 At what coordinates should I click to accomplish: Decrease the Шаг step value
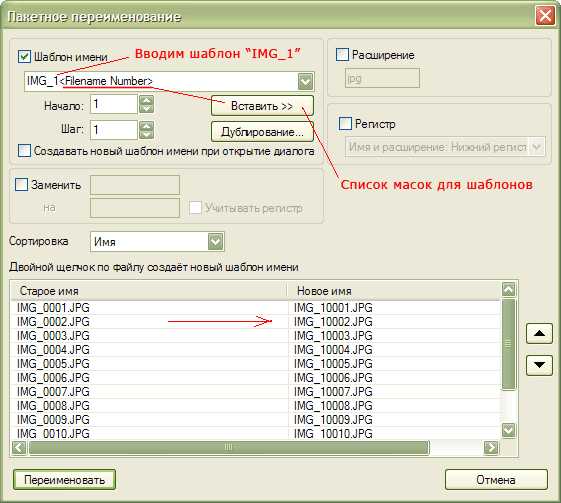(146, 135)
